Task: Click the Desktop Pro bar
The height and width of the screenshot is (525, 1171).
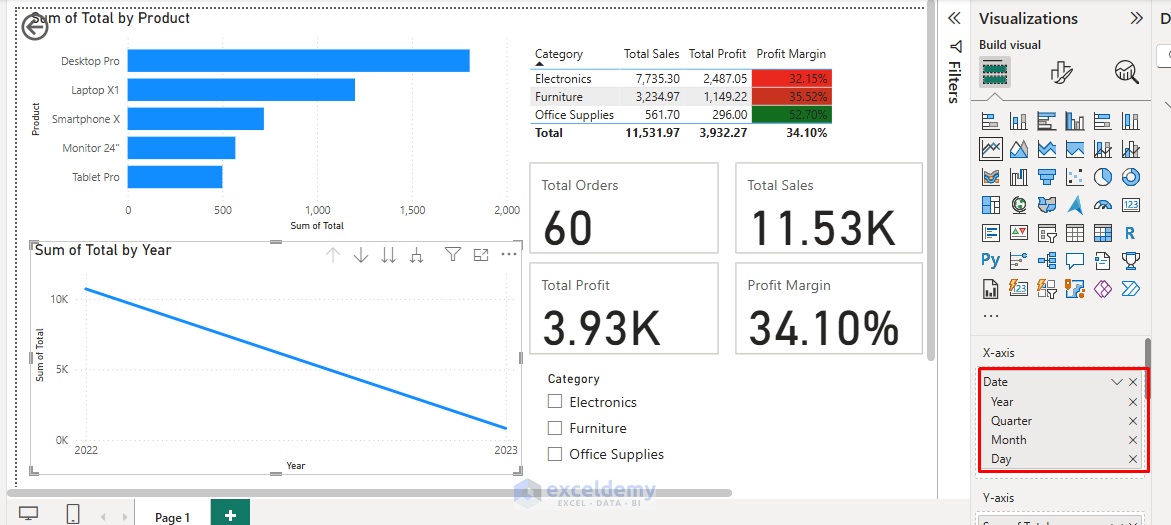Action: tap(299, 60)
